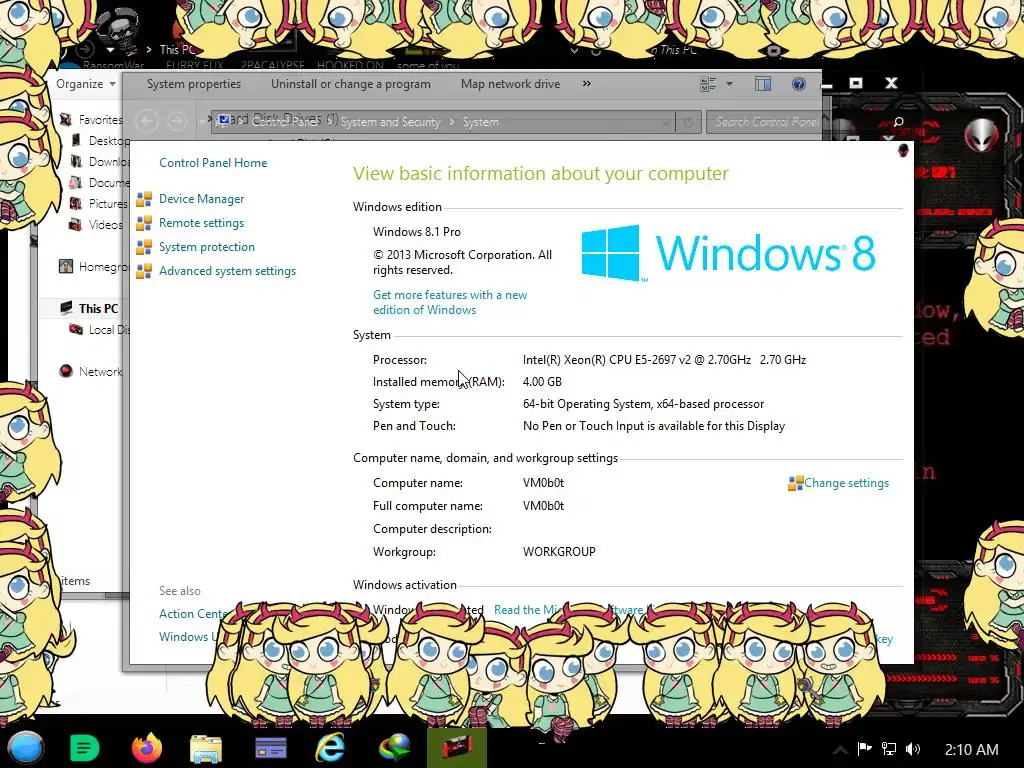The height and width of the screenshot is (768, 1024).
Task: Open the Help question mark icon
Action: tap(798, 84)
